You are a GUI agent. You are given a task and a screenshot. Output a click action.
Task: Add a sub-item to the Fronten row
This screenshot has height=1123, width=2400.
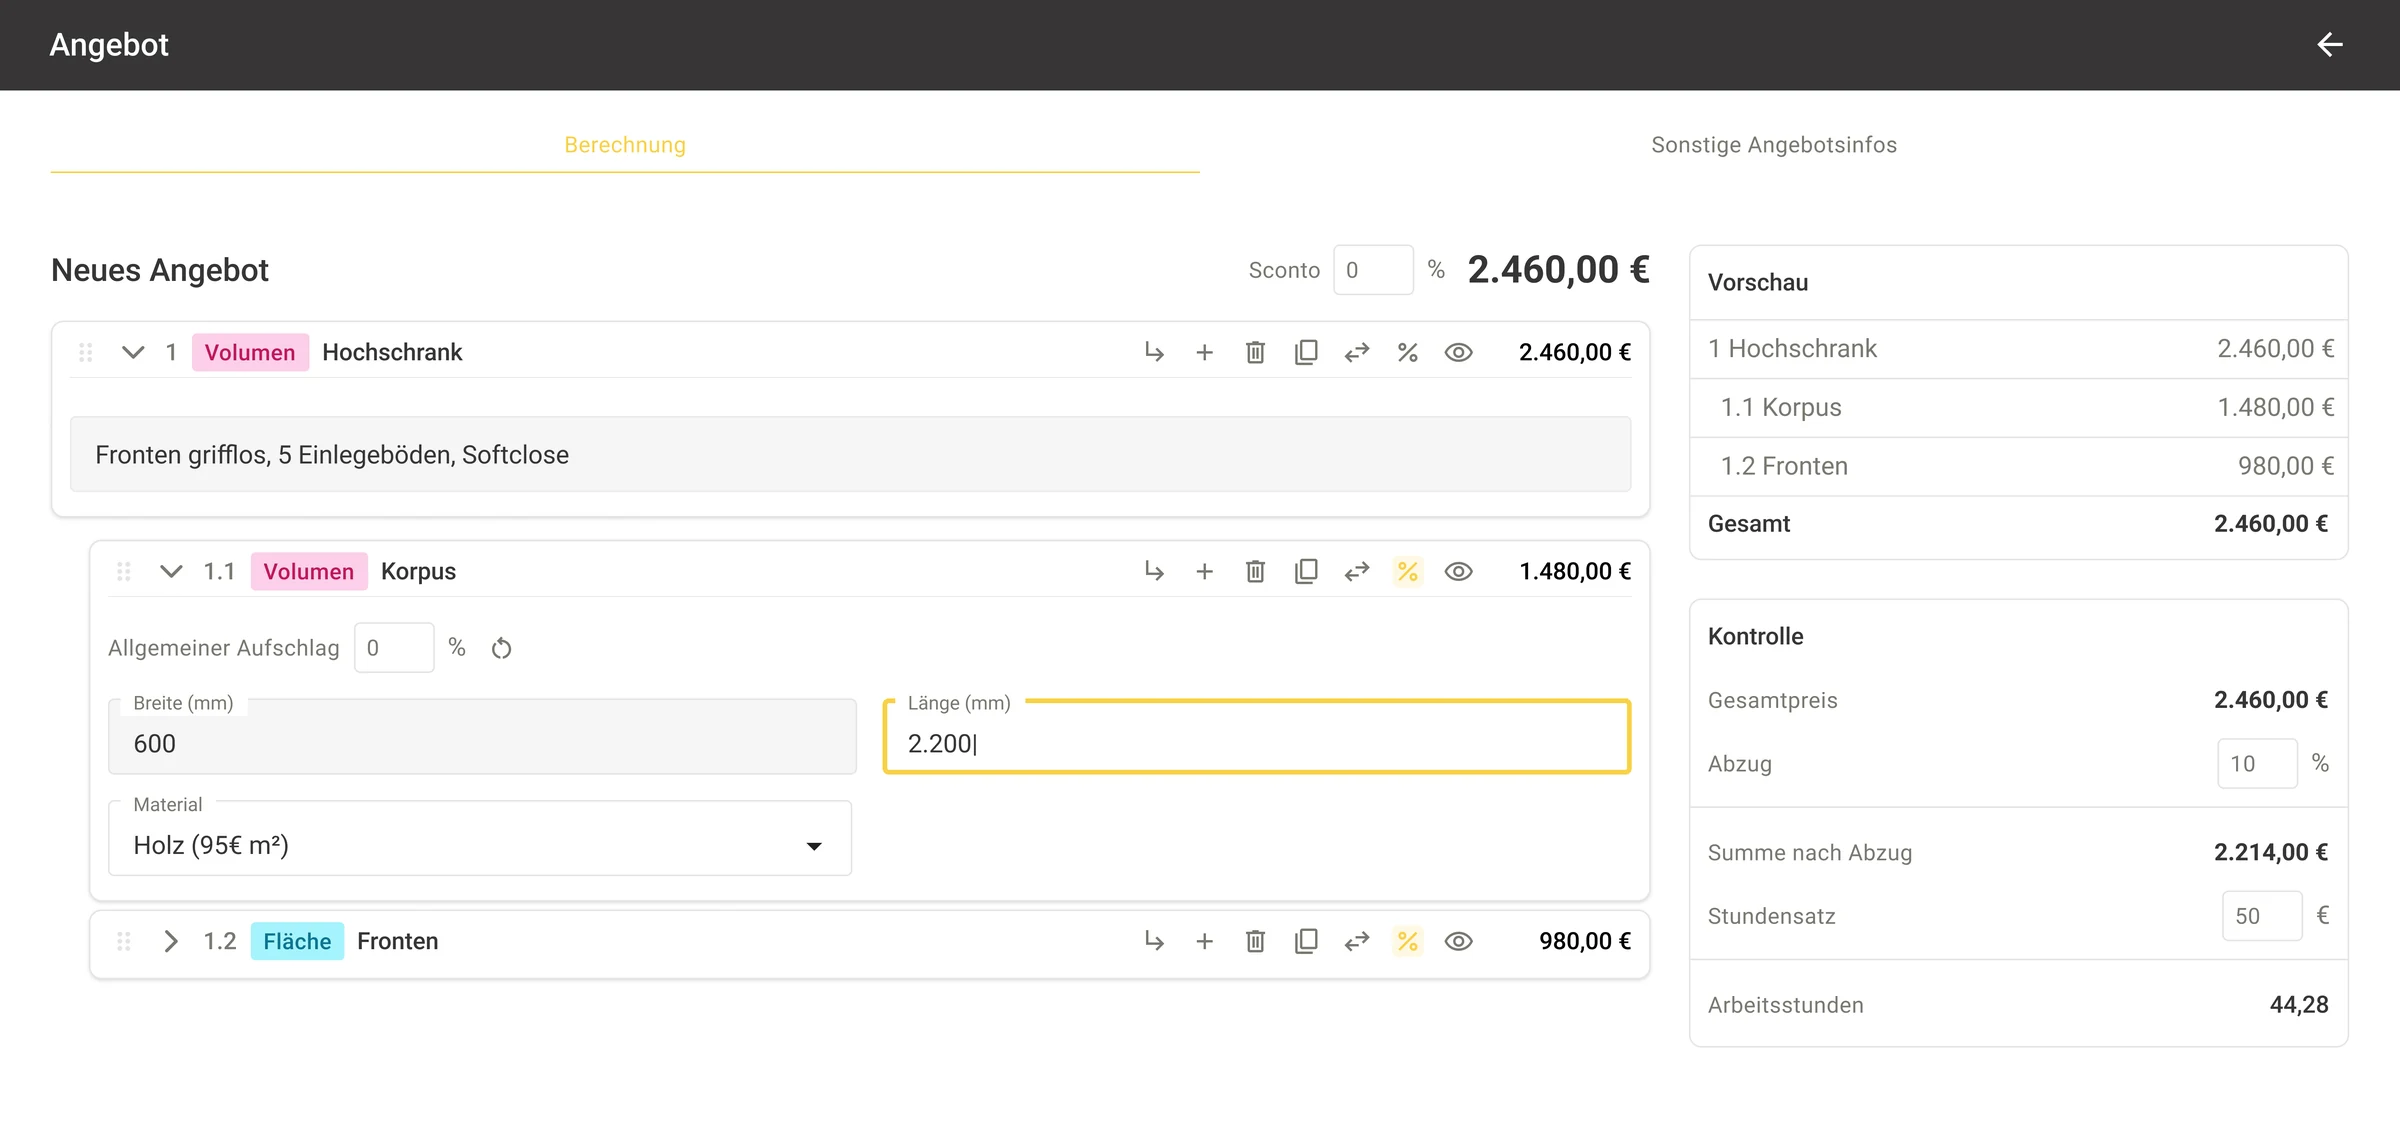click(x=1154, y=941)
